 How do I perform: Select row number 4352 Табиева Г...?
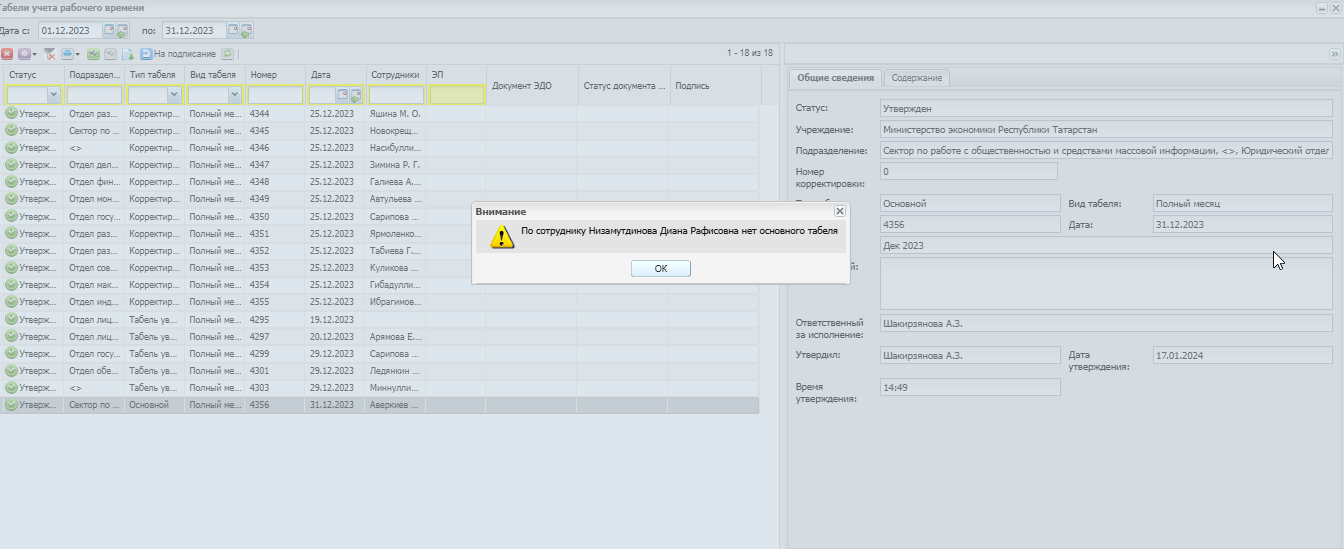tap(379, 250)
